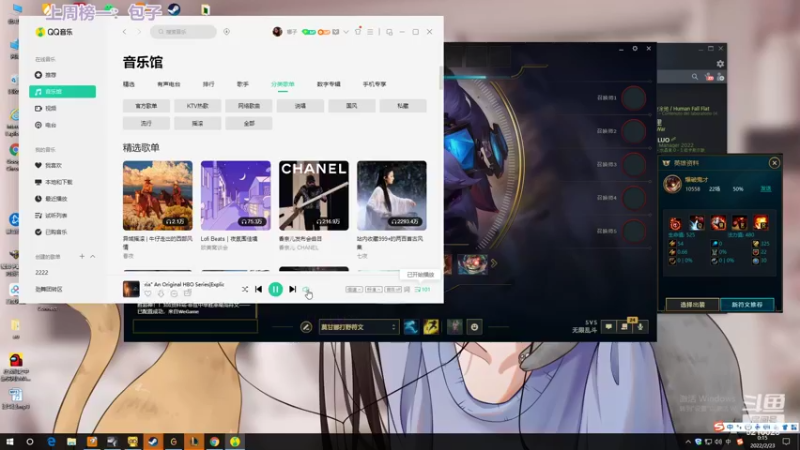This screenshot has height=450, width=800.
Task: Open the CHANEL playlist cover
Action: tap(314, 195)
